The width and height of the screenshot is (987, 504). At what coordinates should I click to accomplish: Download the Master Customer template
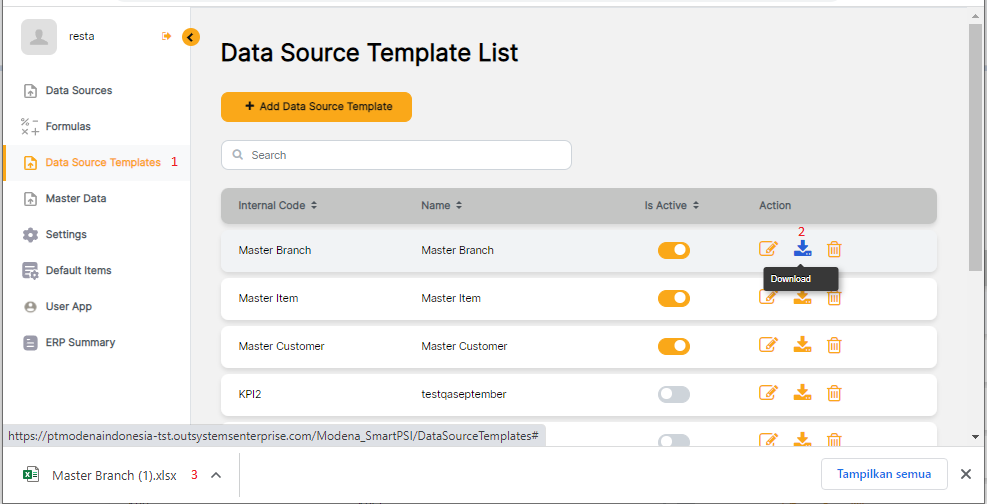pyautogui.click(x=802, y=345)
